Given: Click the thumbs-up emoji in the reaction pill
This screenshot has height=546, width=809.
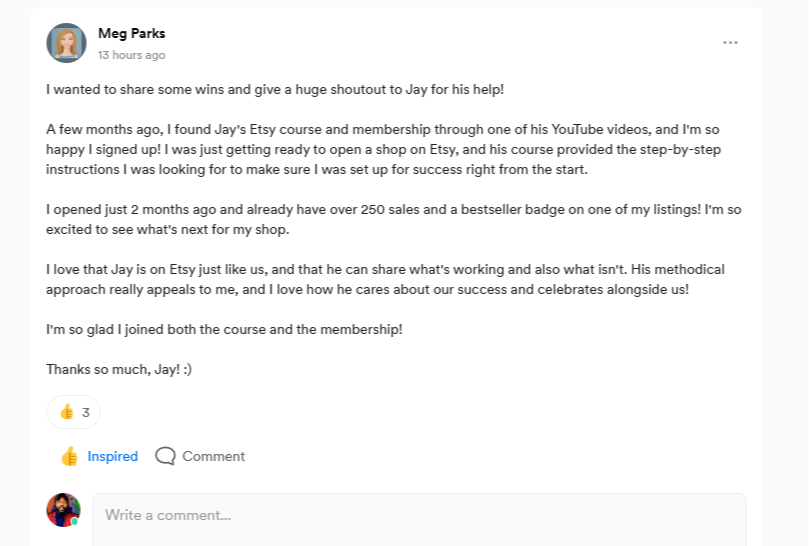Looking at the screenshot, I should pyautogui.click(x=67, y=412).
